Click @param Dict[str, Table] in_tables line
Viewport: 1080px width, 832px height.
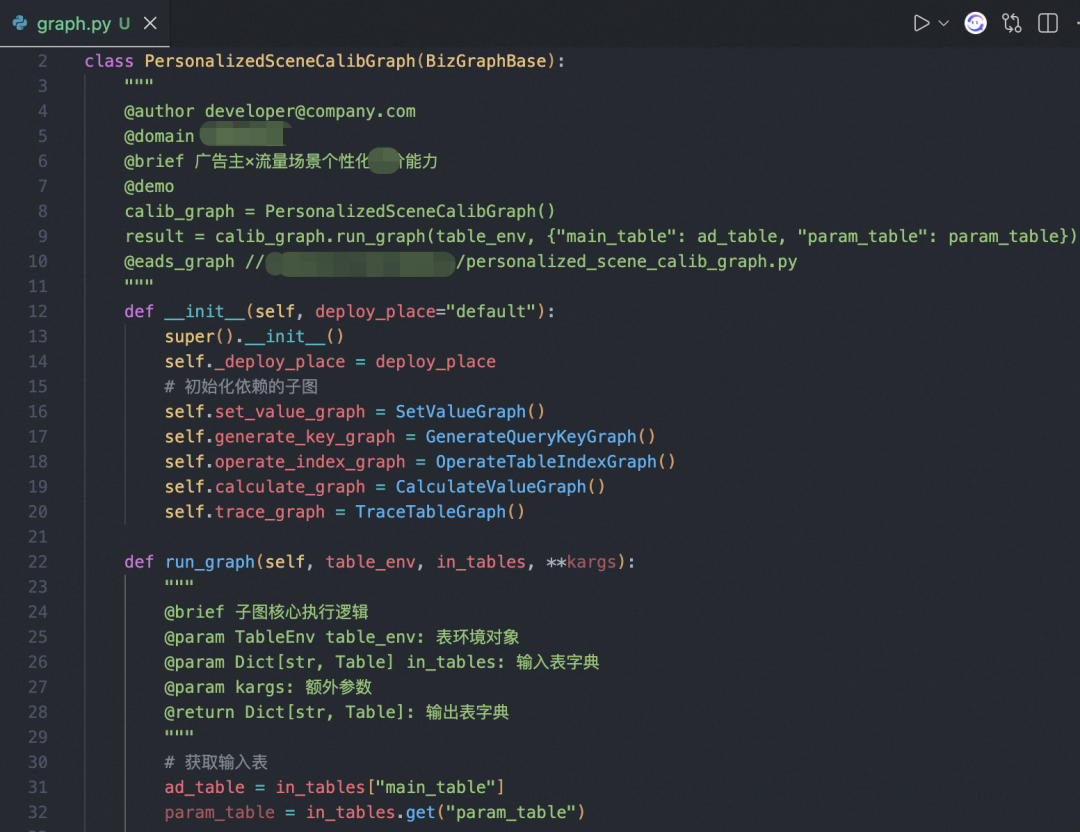[x=382, y=663]
